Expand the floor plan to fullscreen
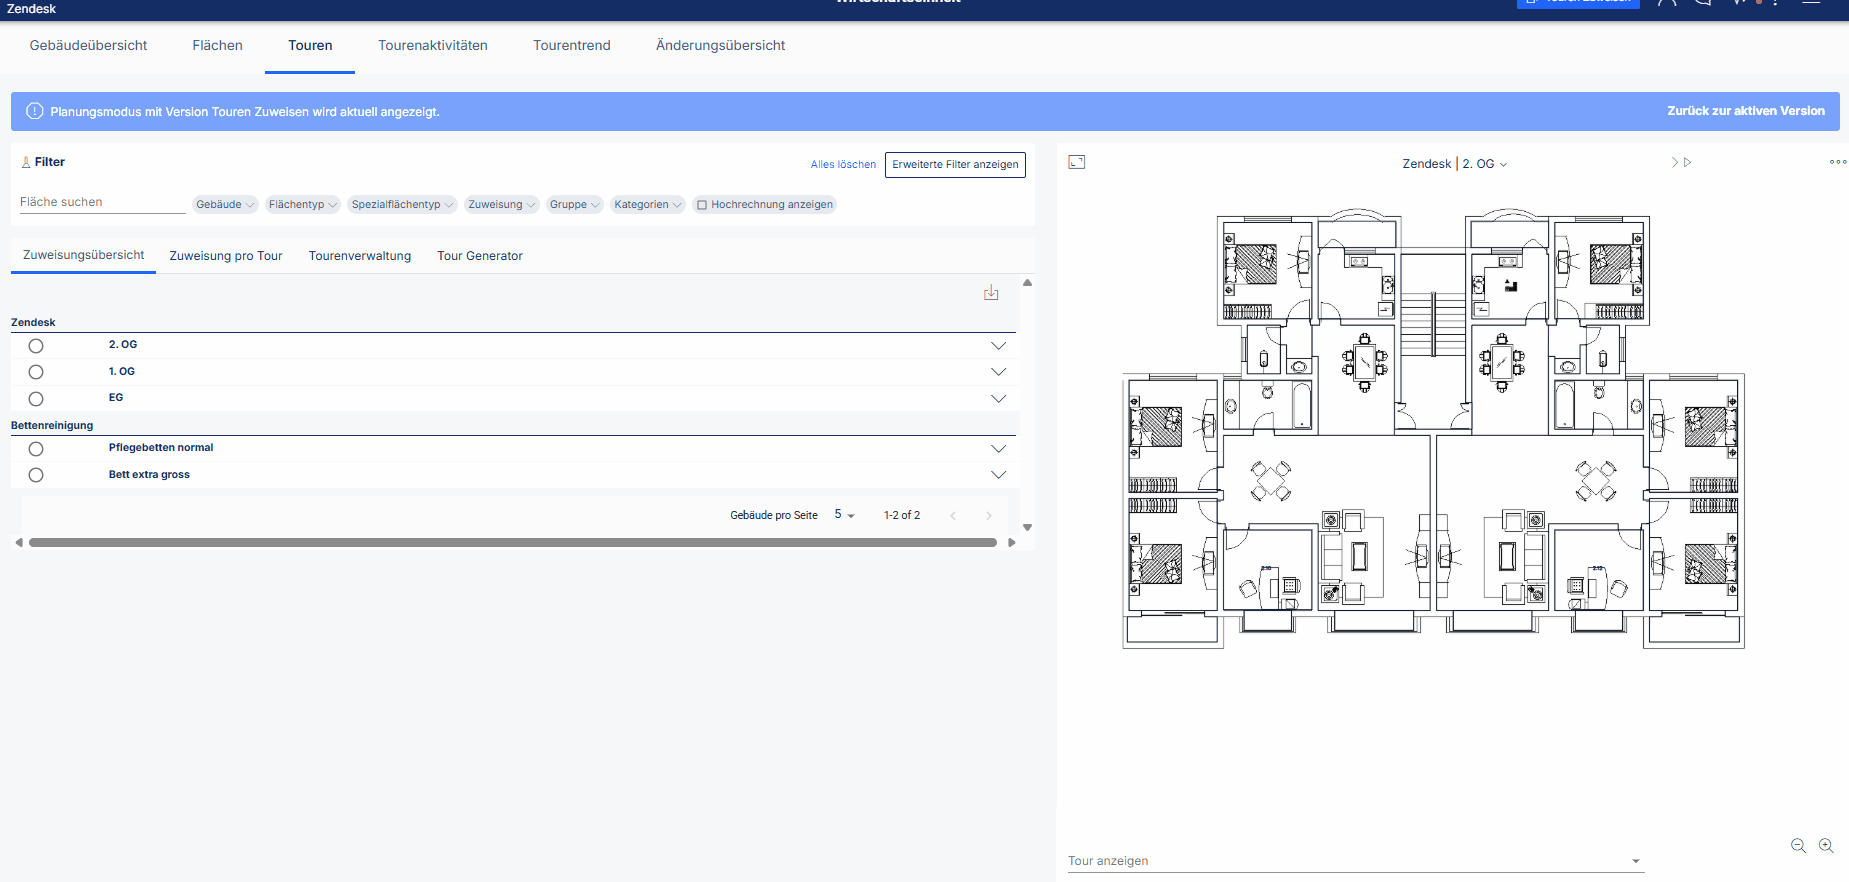The height and width of the screenshot is (882, 1849). (1077, 162)
